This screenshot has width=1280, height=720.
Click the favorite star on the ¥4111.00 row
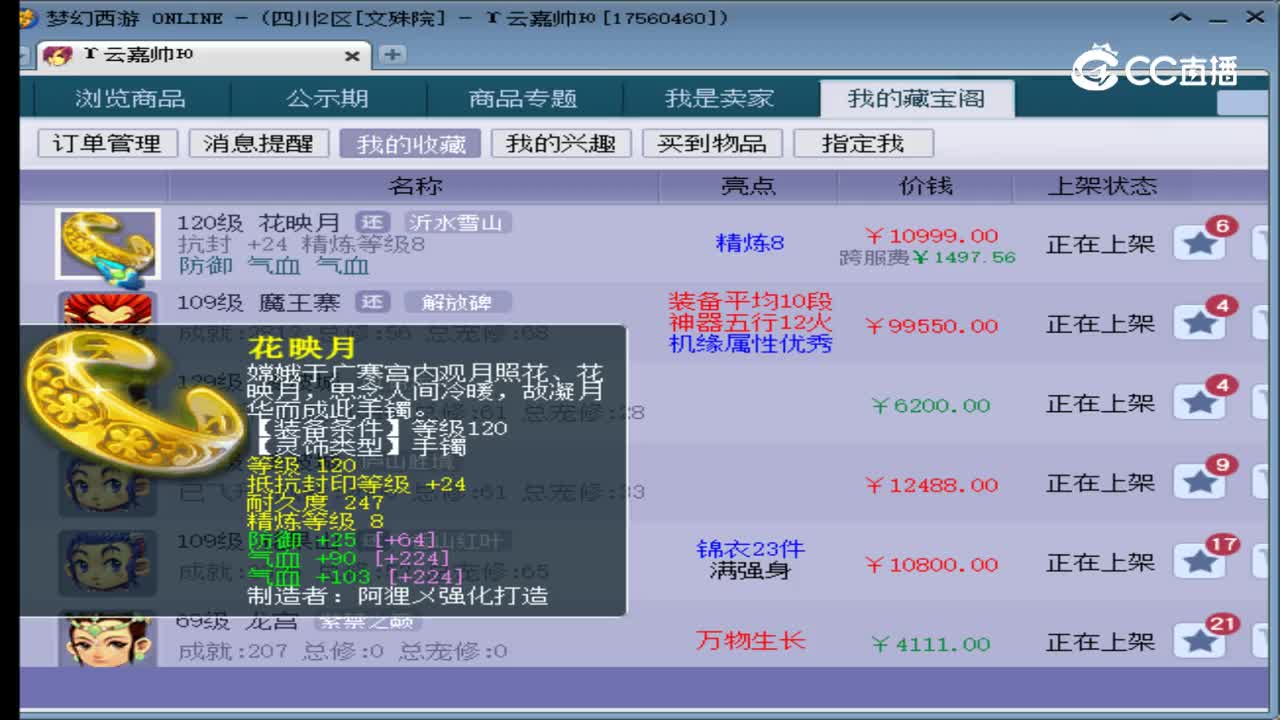point(1199,642)
